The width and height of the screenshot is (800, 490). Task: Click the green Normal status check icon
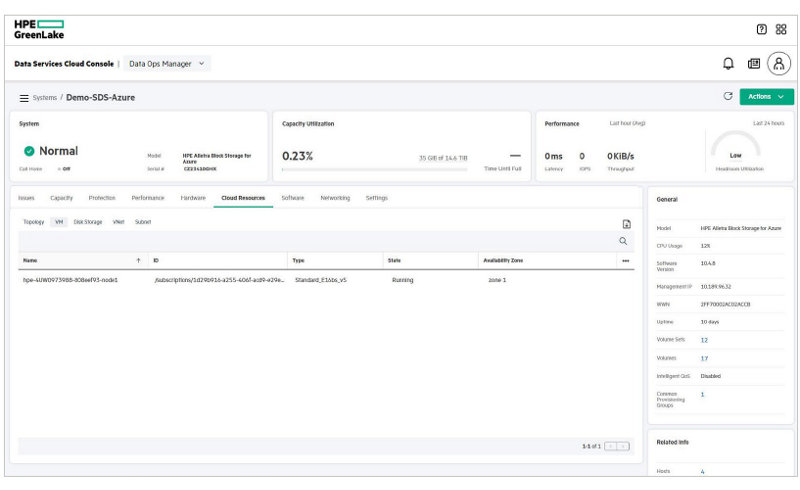click(29, 151)
